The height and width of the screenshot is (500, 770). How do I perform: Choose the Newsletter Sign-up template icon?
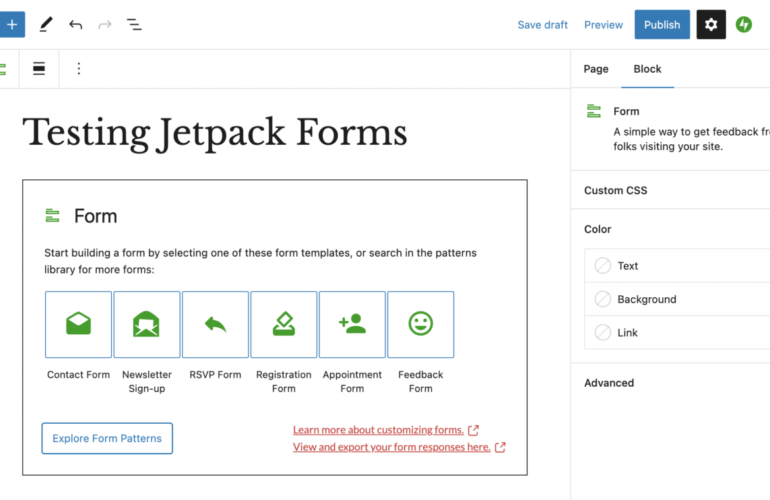[147, 324]
